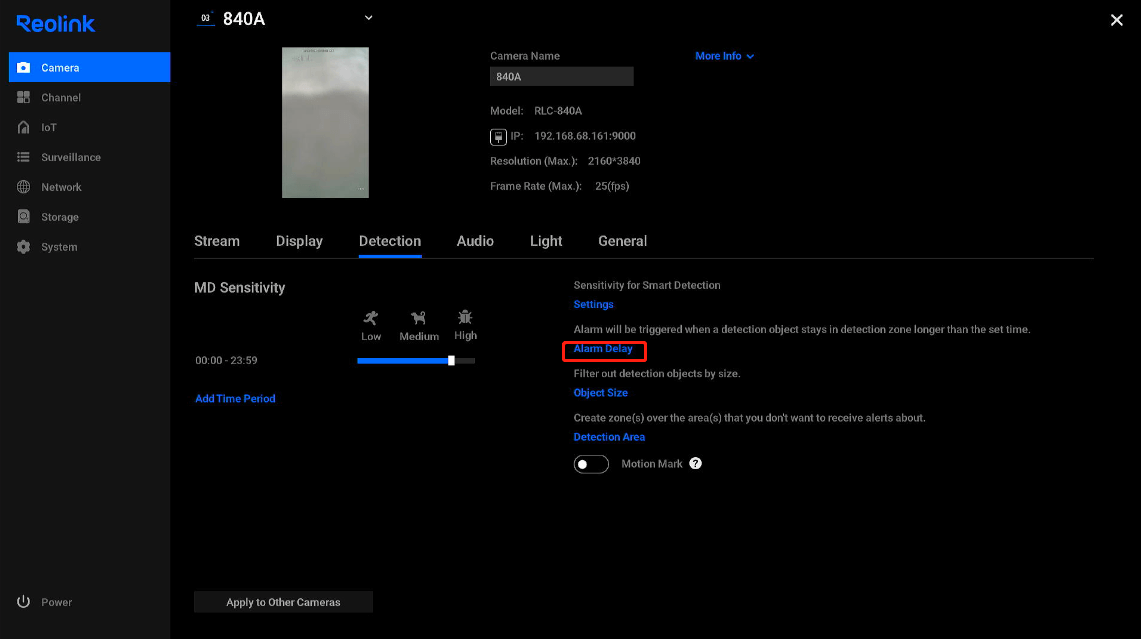Click the Power label
The width and height of the screenshot is (1141, 639).
pos(57,602)
